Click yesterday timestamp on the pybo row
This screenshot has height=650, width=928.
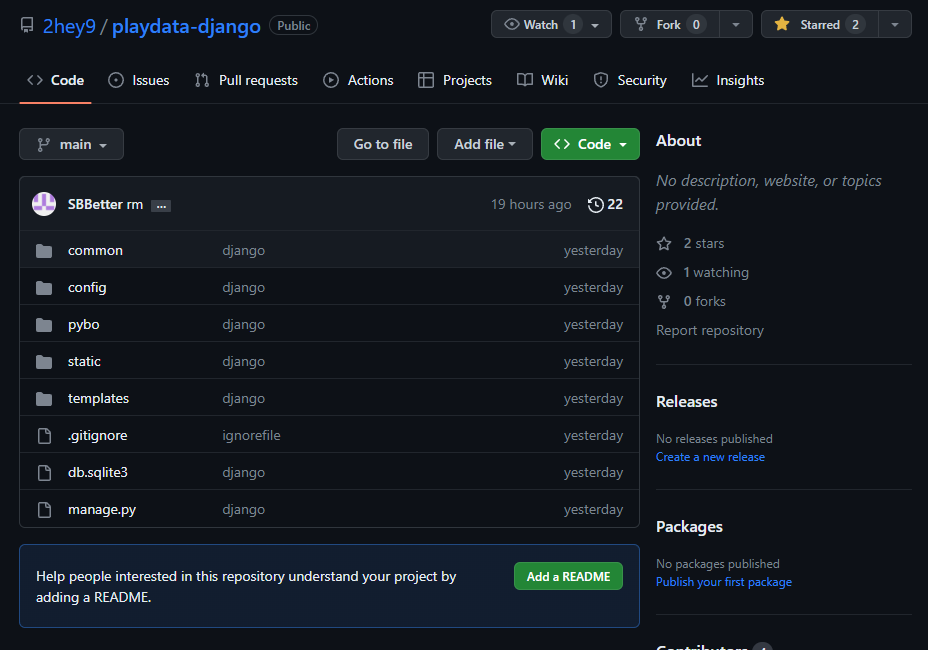[x=593, y=324]
